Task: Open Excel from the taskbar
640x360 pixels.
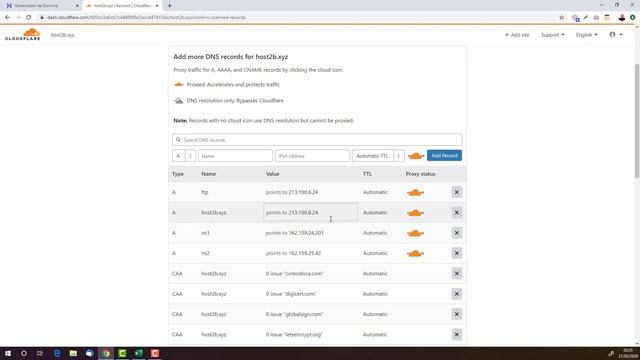Action: [x=138, y=353]
